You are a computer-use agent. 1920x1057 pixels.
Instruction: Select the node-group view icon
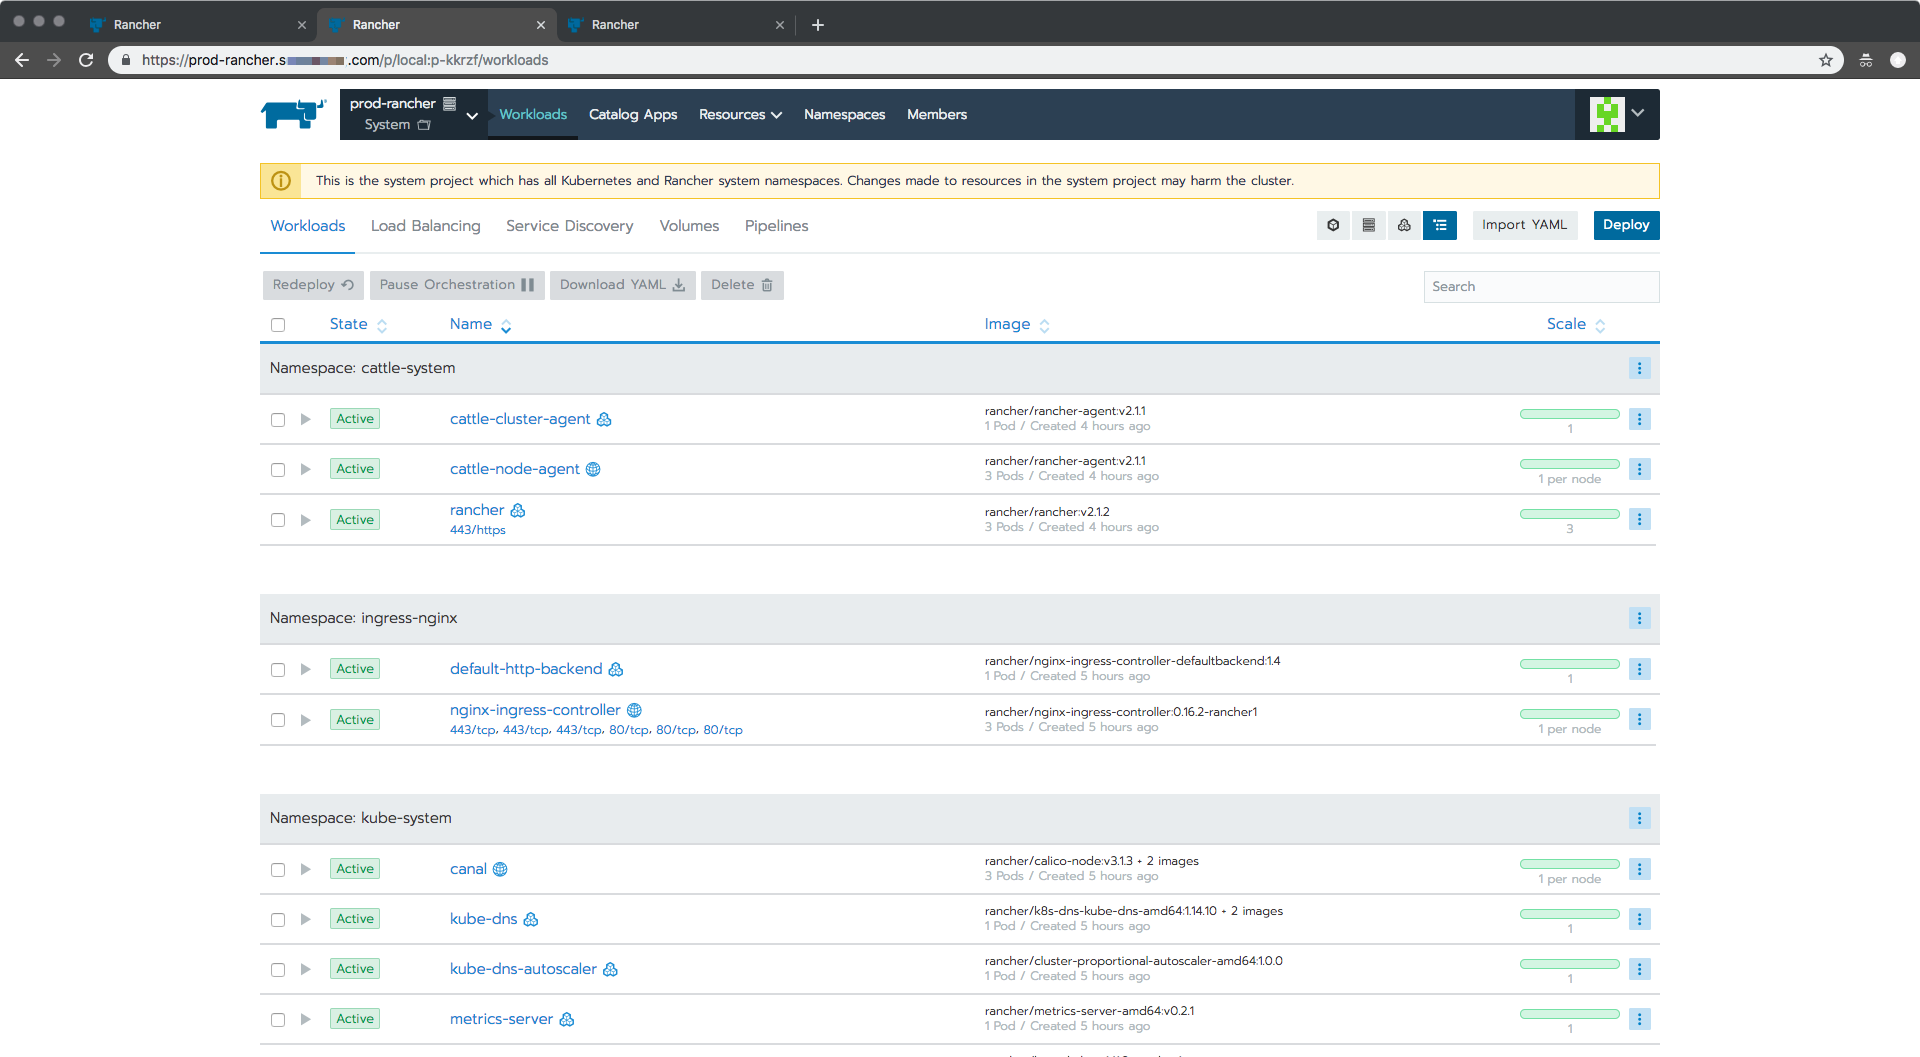point(1404,225)
